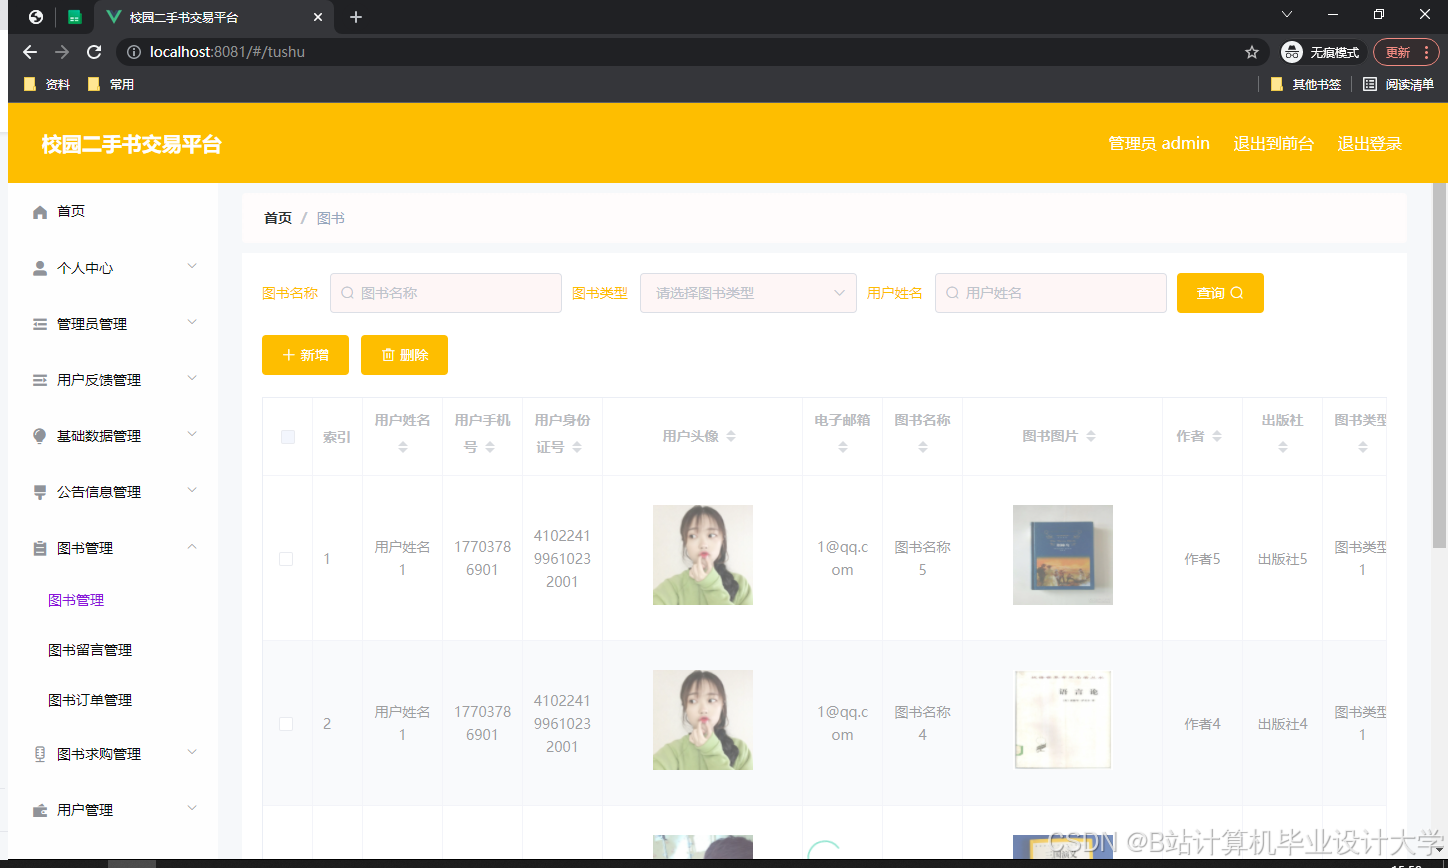Check the checkbox for row 1

tap(286, 559)
